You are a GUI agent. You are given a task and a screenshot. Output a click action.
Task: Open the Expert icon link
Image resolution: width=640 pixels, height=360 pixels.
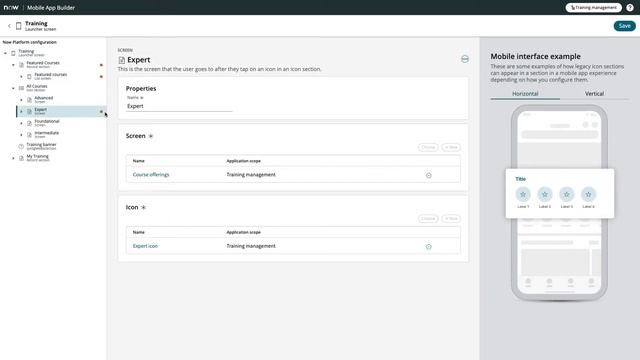point(145,246)
